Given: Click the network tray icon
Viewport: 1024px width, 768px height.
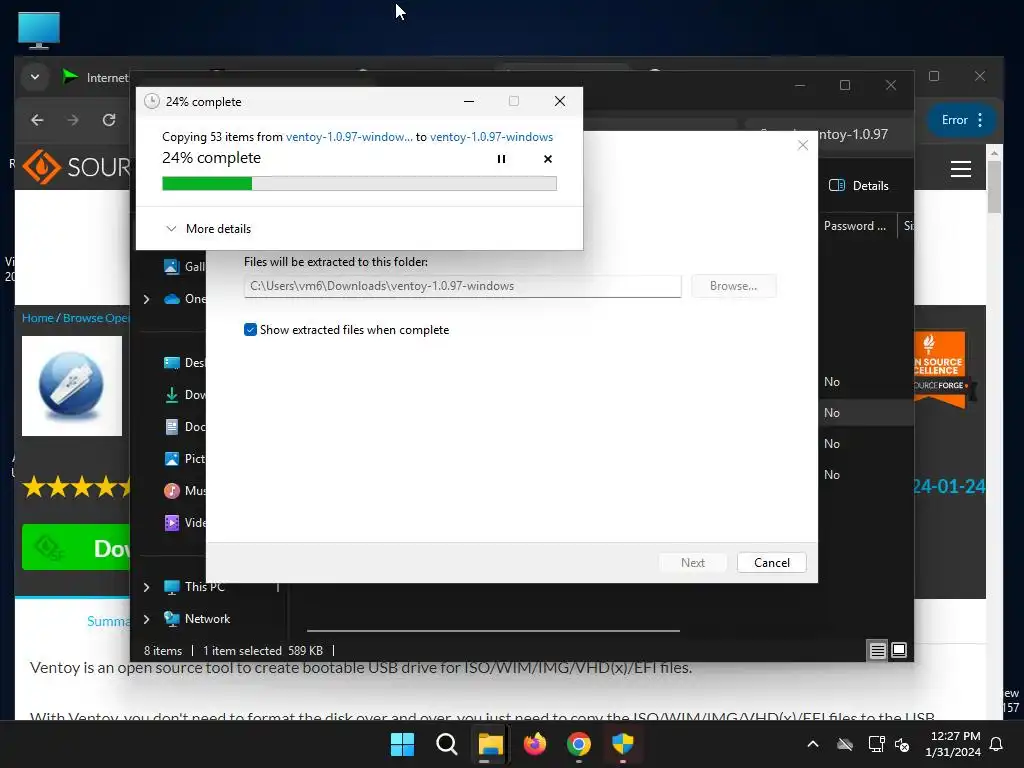Looking at the screenshot, I should 876,744.
